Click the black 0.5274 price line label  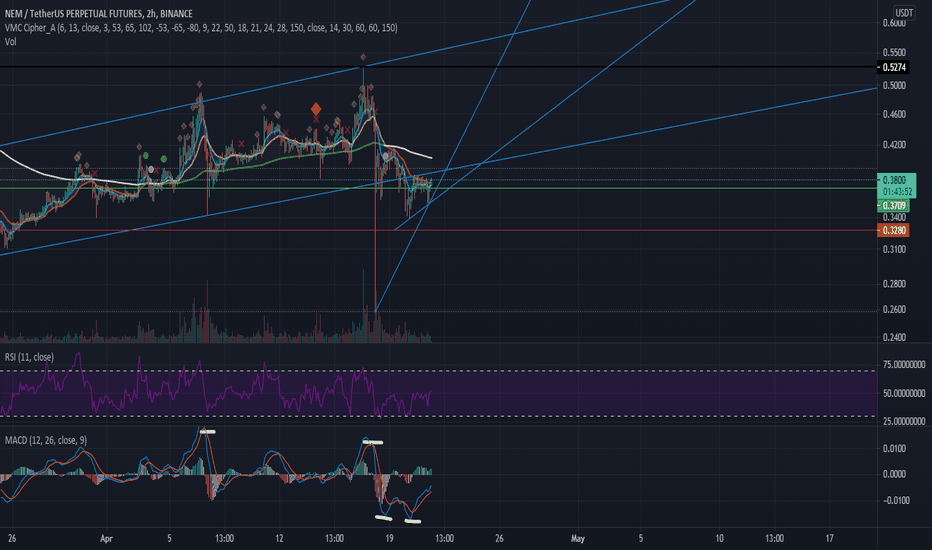pos(893,67)
